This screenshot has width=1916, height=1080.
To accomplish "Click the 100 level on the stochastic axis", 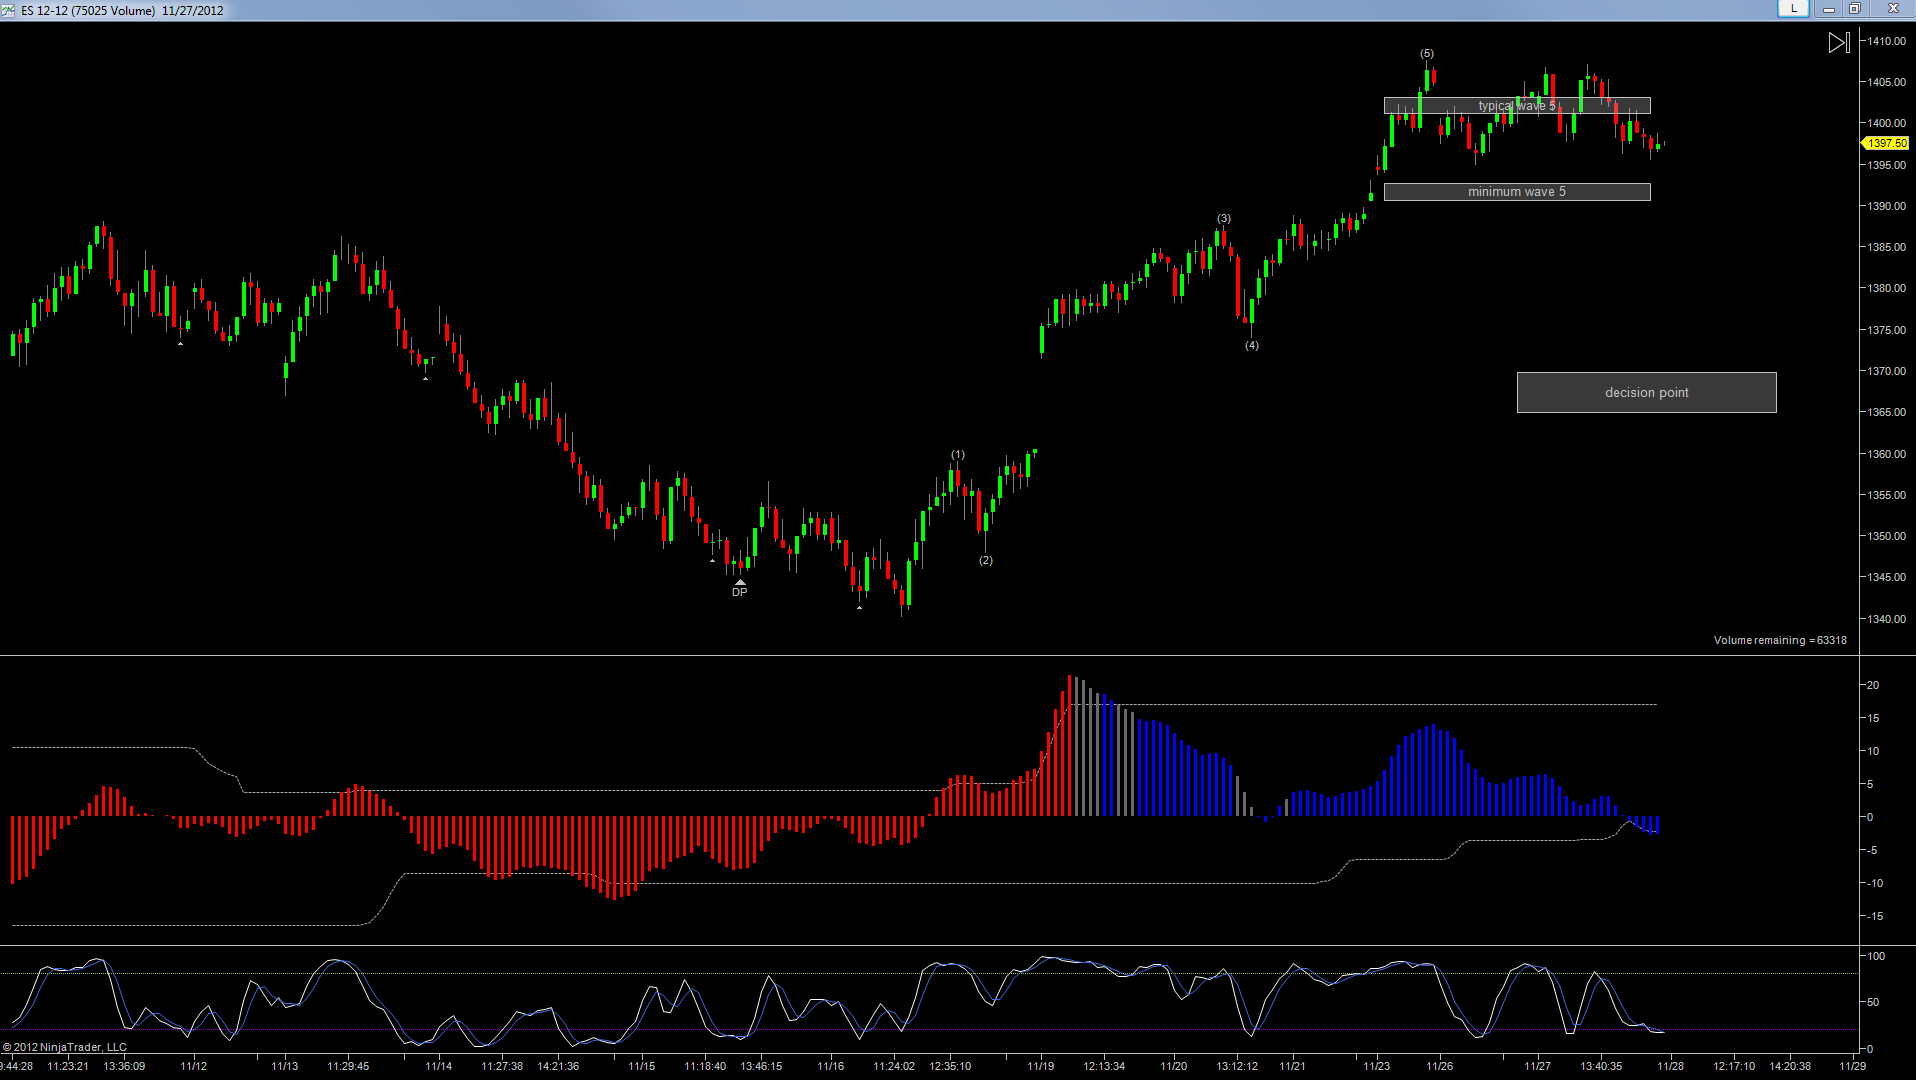I will point(1877,957).
